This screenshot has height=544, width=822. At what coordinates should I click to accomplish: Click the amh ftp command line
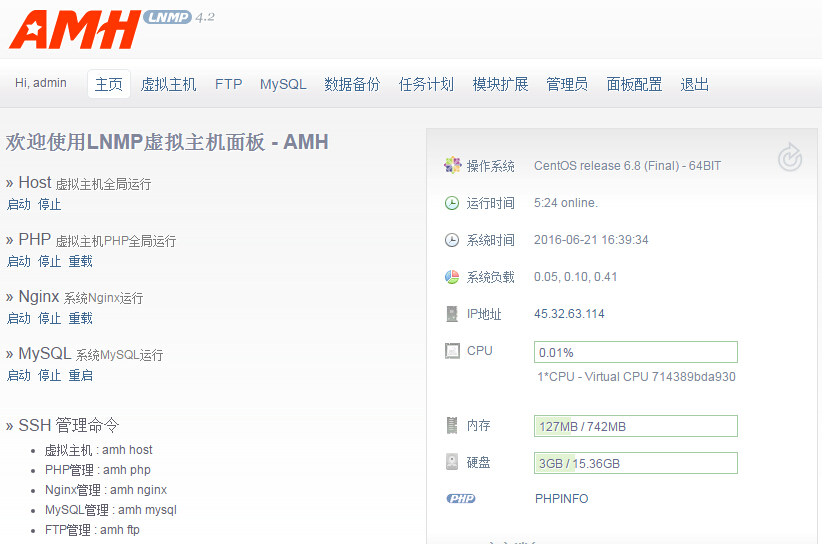coord(92,529)
